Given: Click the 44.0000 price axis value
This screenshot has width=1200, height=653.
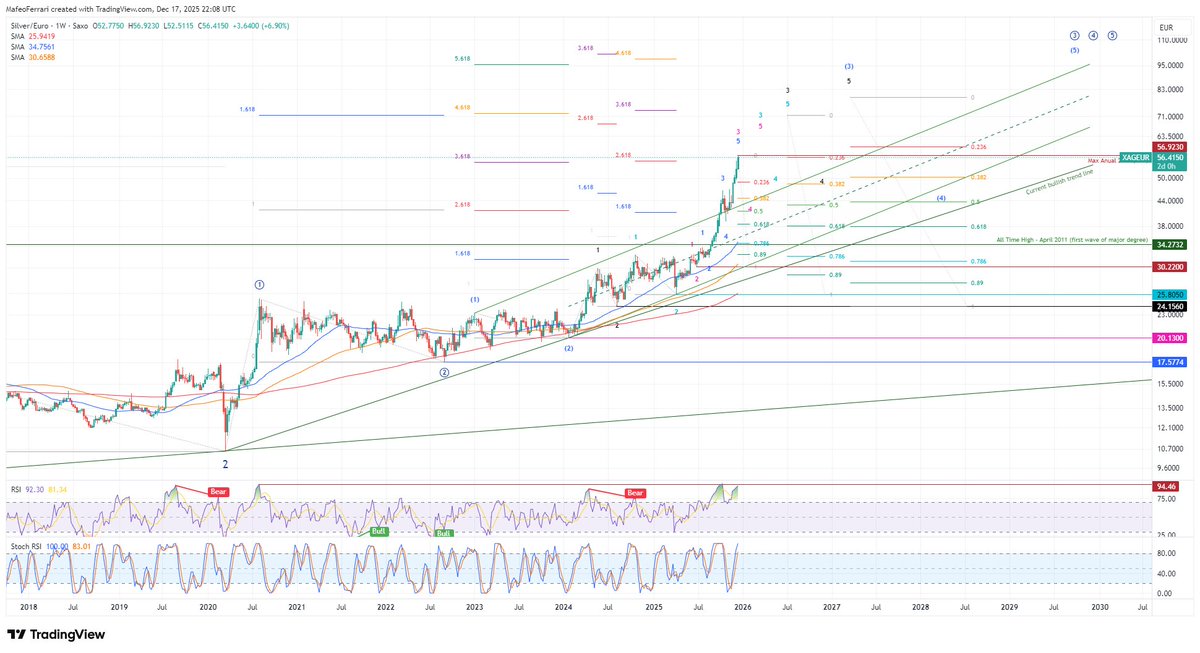Looking at the screenshot, I should click(1169, 200).
